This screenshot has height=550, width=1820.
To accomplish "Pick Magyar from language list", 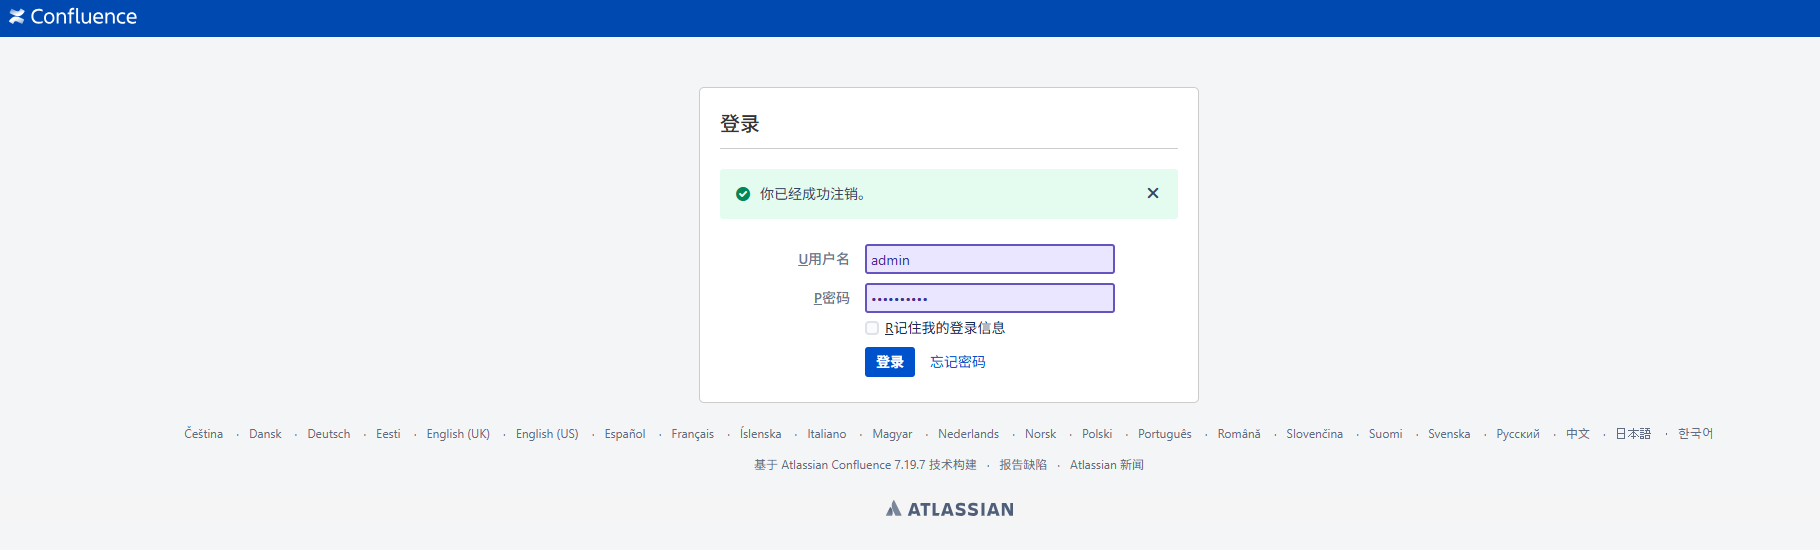I will click(x=892, y=434).
